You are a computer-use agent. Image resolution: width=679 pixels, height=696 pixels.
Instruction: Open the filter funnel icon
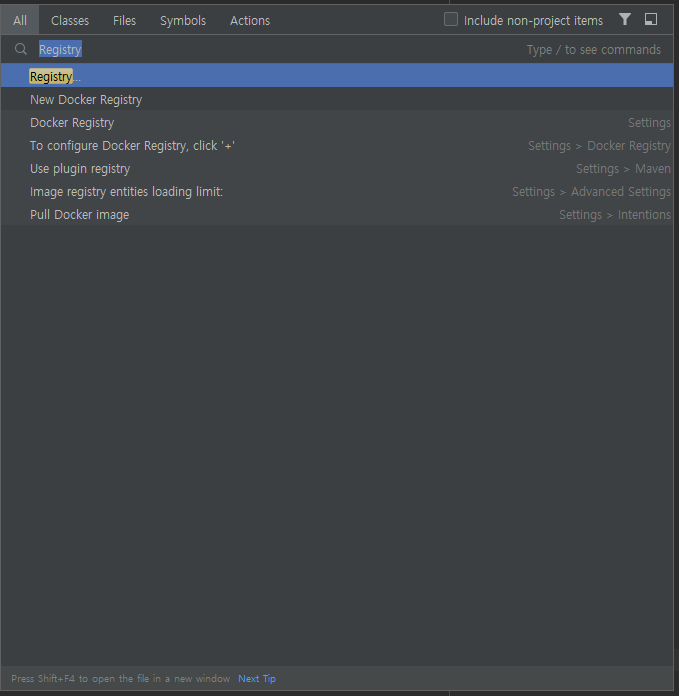[625, 19]
